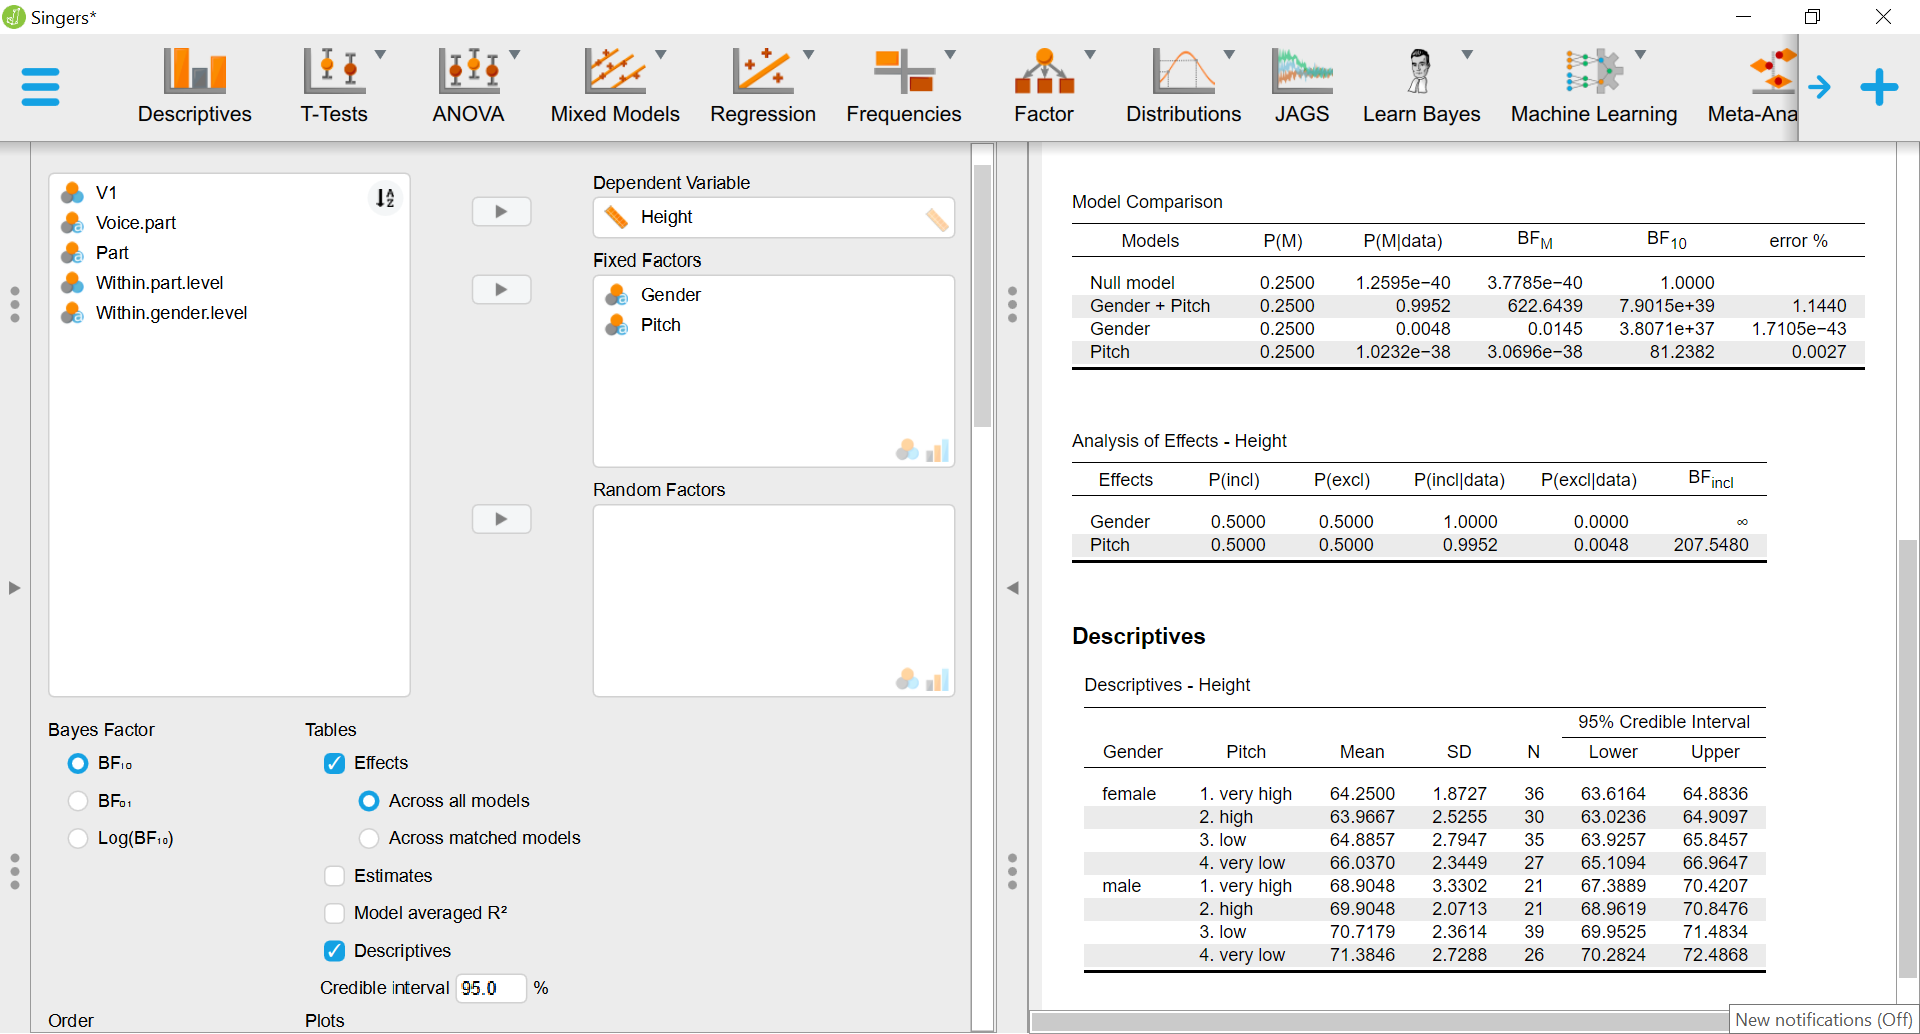
Task: Open the ANOVA module icon
Action: click(468, 72)
